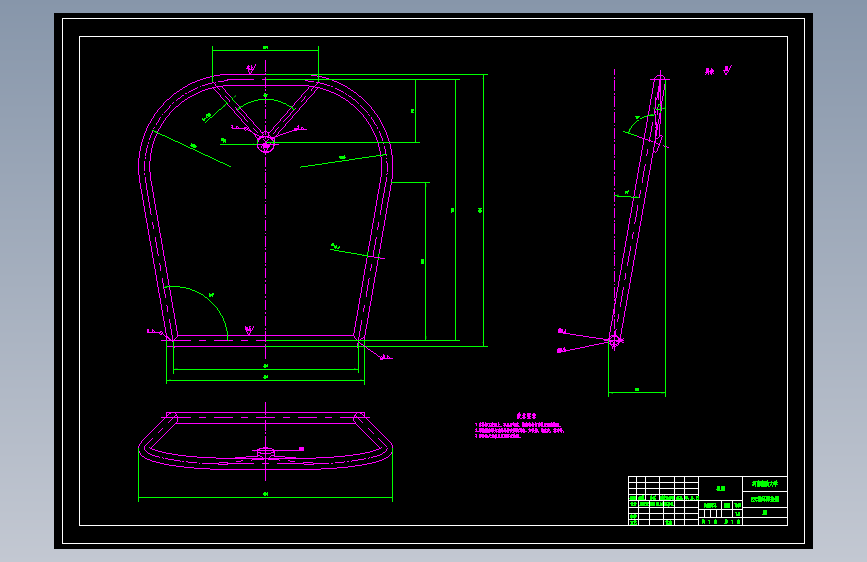Pick the pivot circle at side view bottom
The height and width of the screenshot is (562, 867).
[x=614, y=340]
